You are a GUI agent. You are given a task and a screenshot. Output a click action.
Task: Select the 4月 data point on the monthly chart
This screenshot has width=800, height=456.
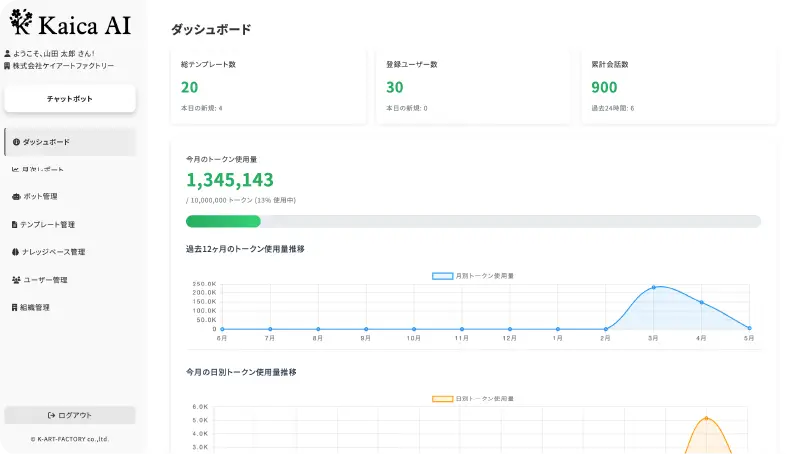coord(702,302)
